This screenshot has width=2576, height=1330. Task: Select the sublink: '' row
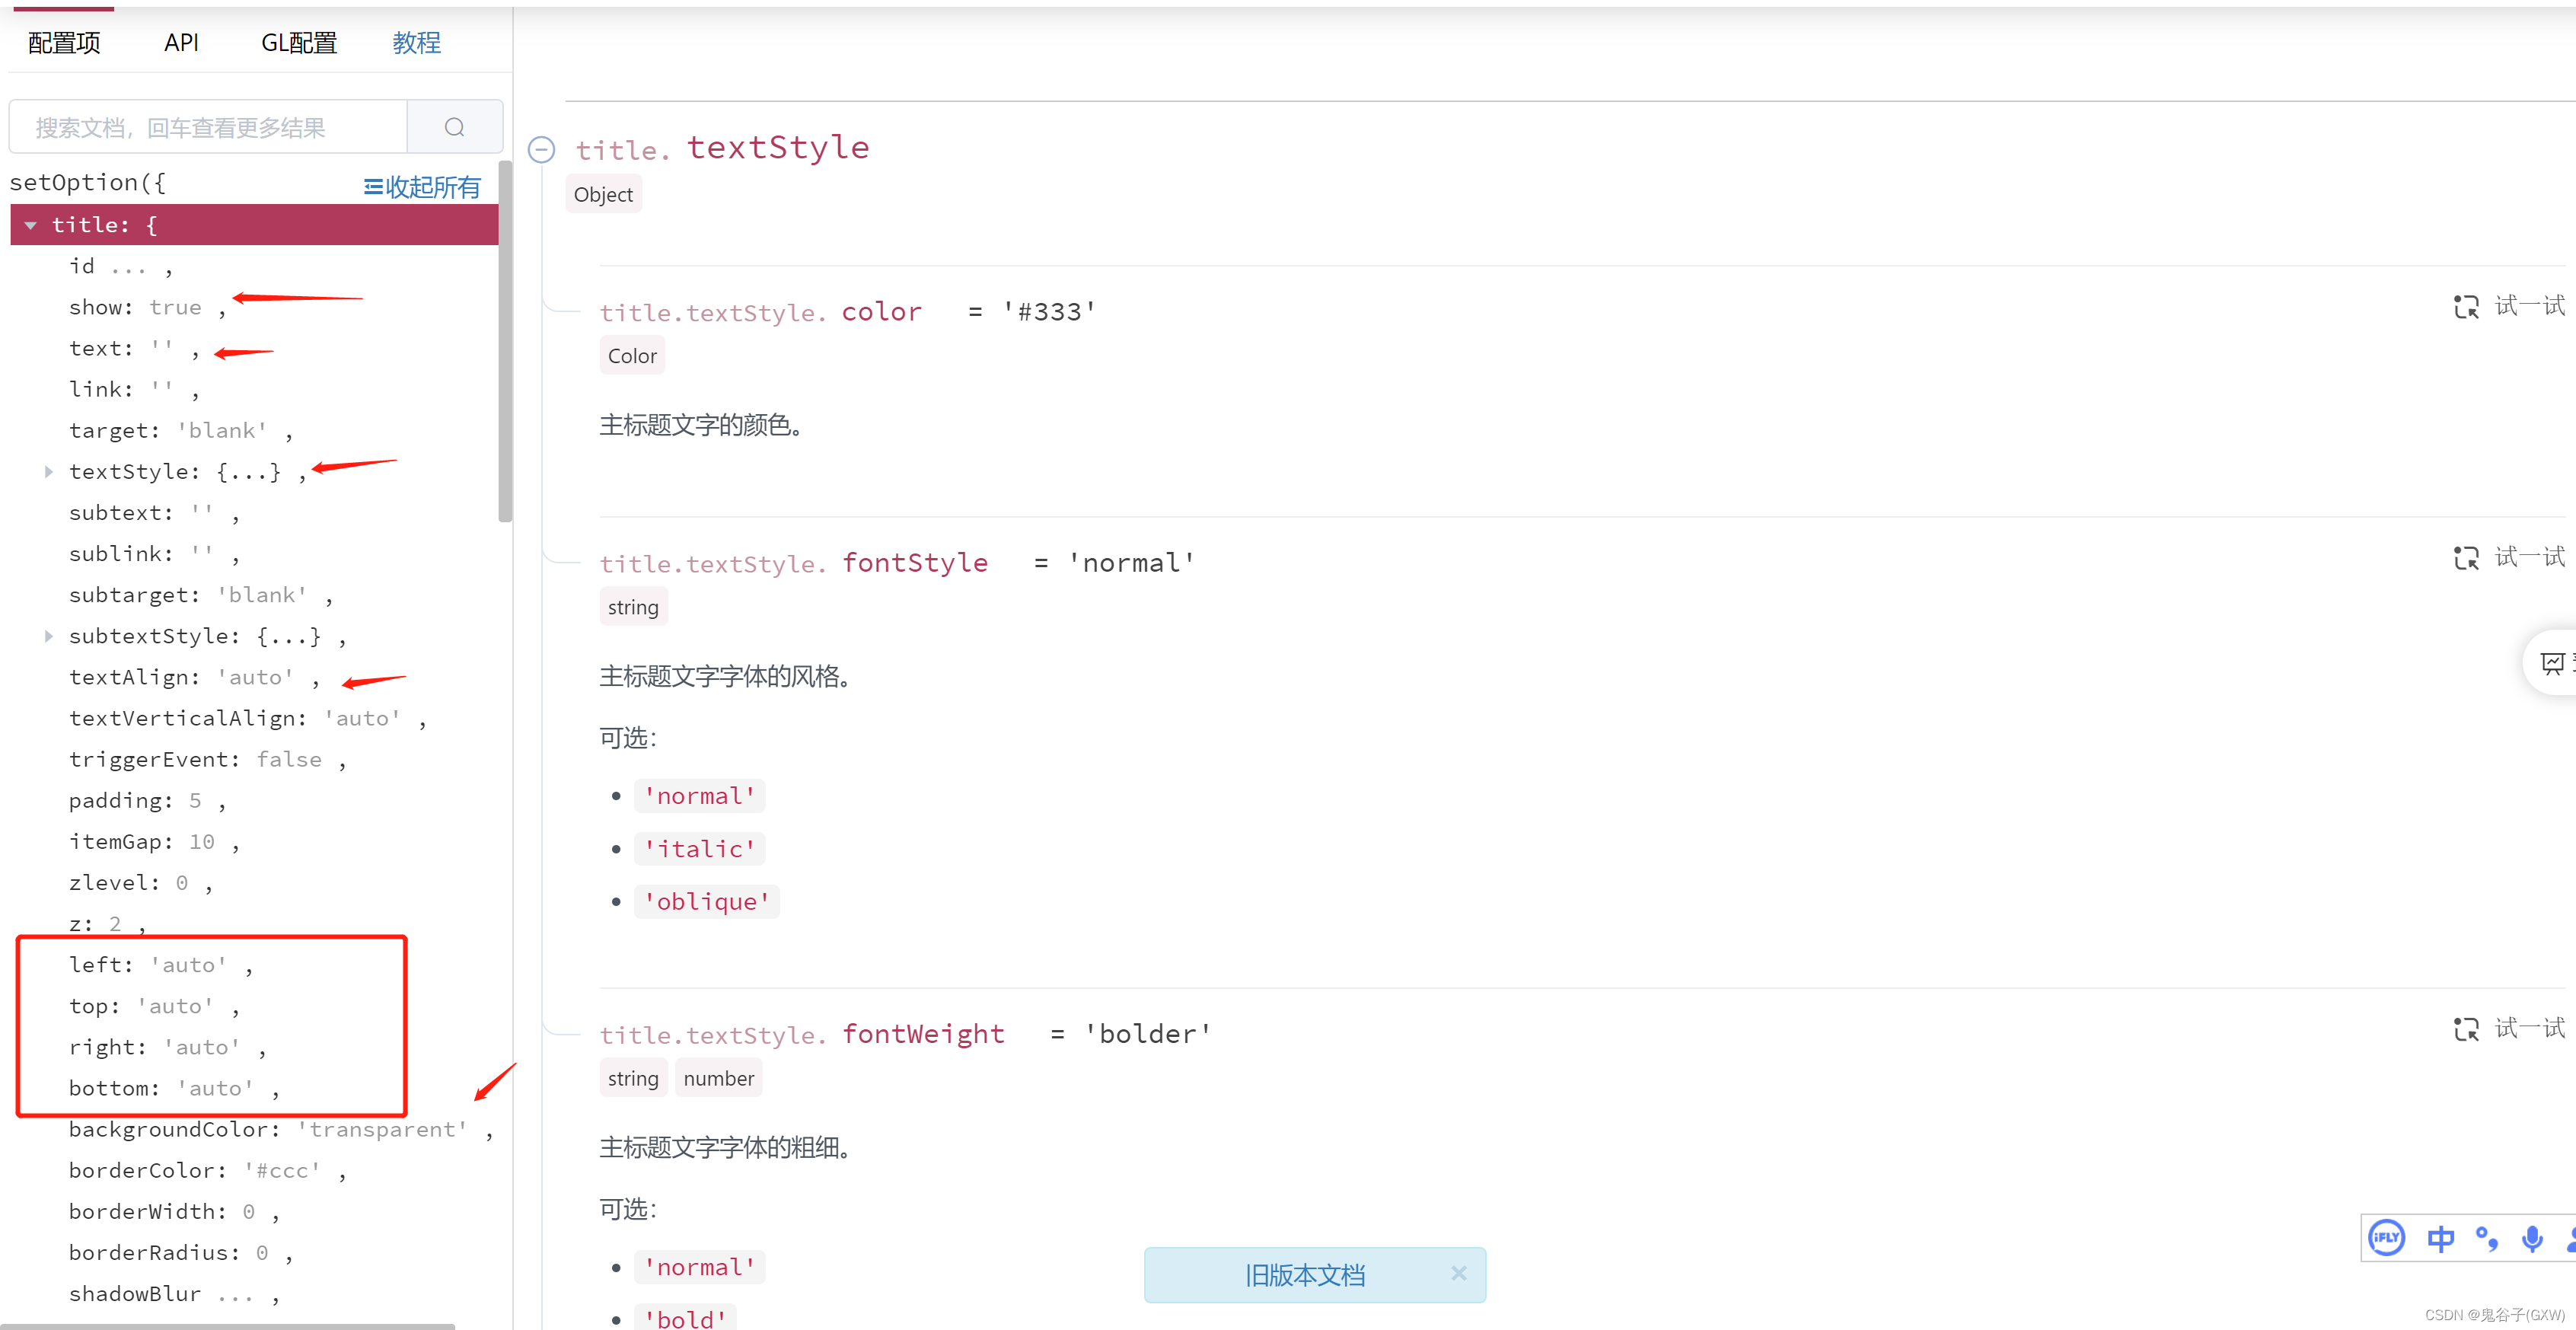tap(254, 553)
